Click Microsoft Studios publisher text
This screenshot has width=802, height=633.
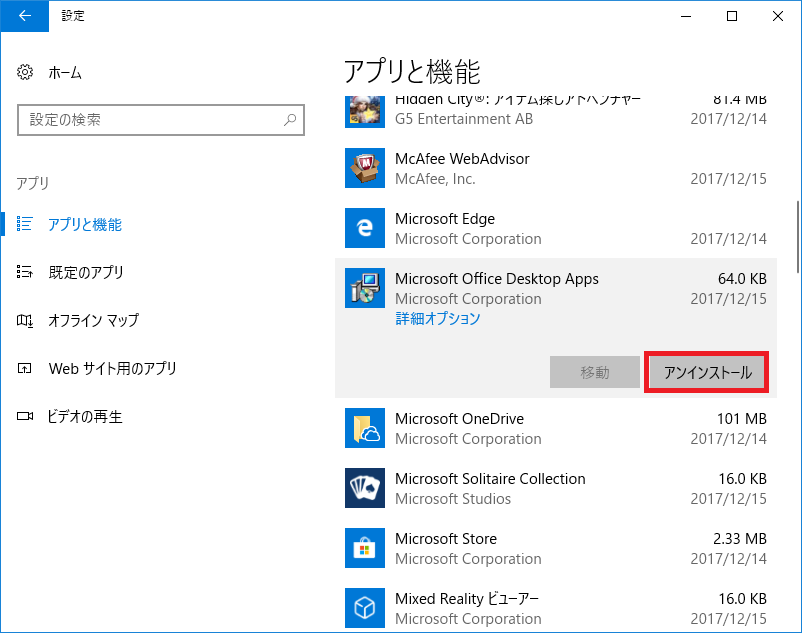point(453,499)
